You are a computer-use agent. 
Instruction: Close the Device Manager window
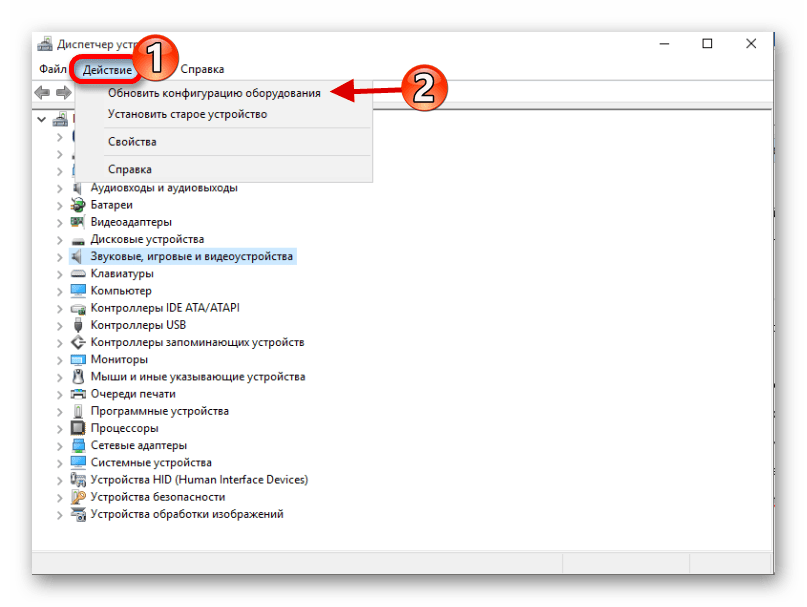click(x=751, y=44)
